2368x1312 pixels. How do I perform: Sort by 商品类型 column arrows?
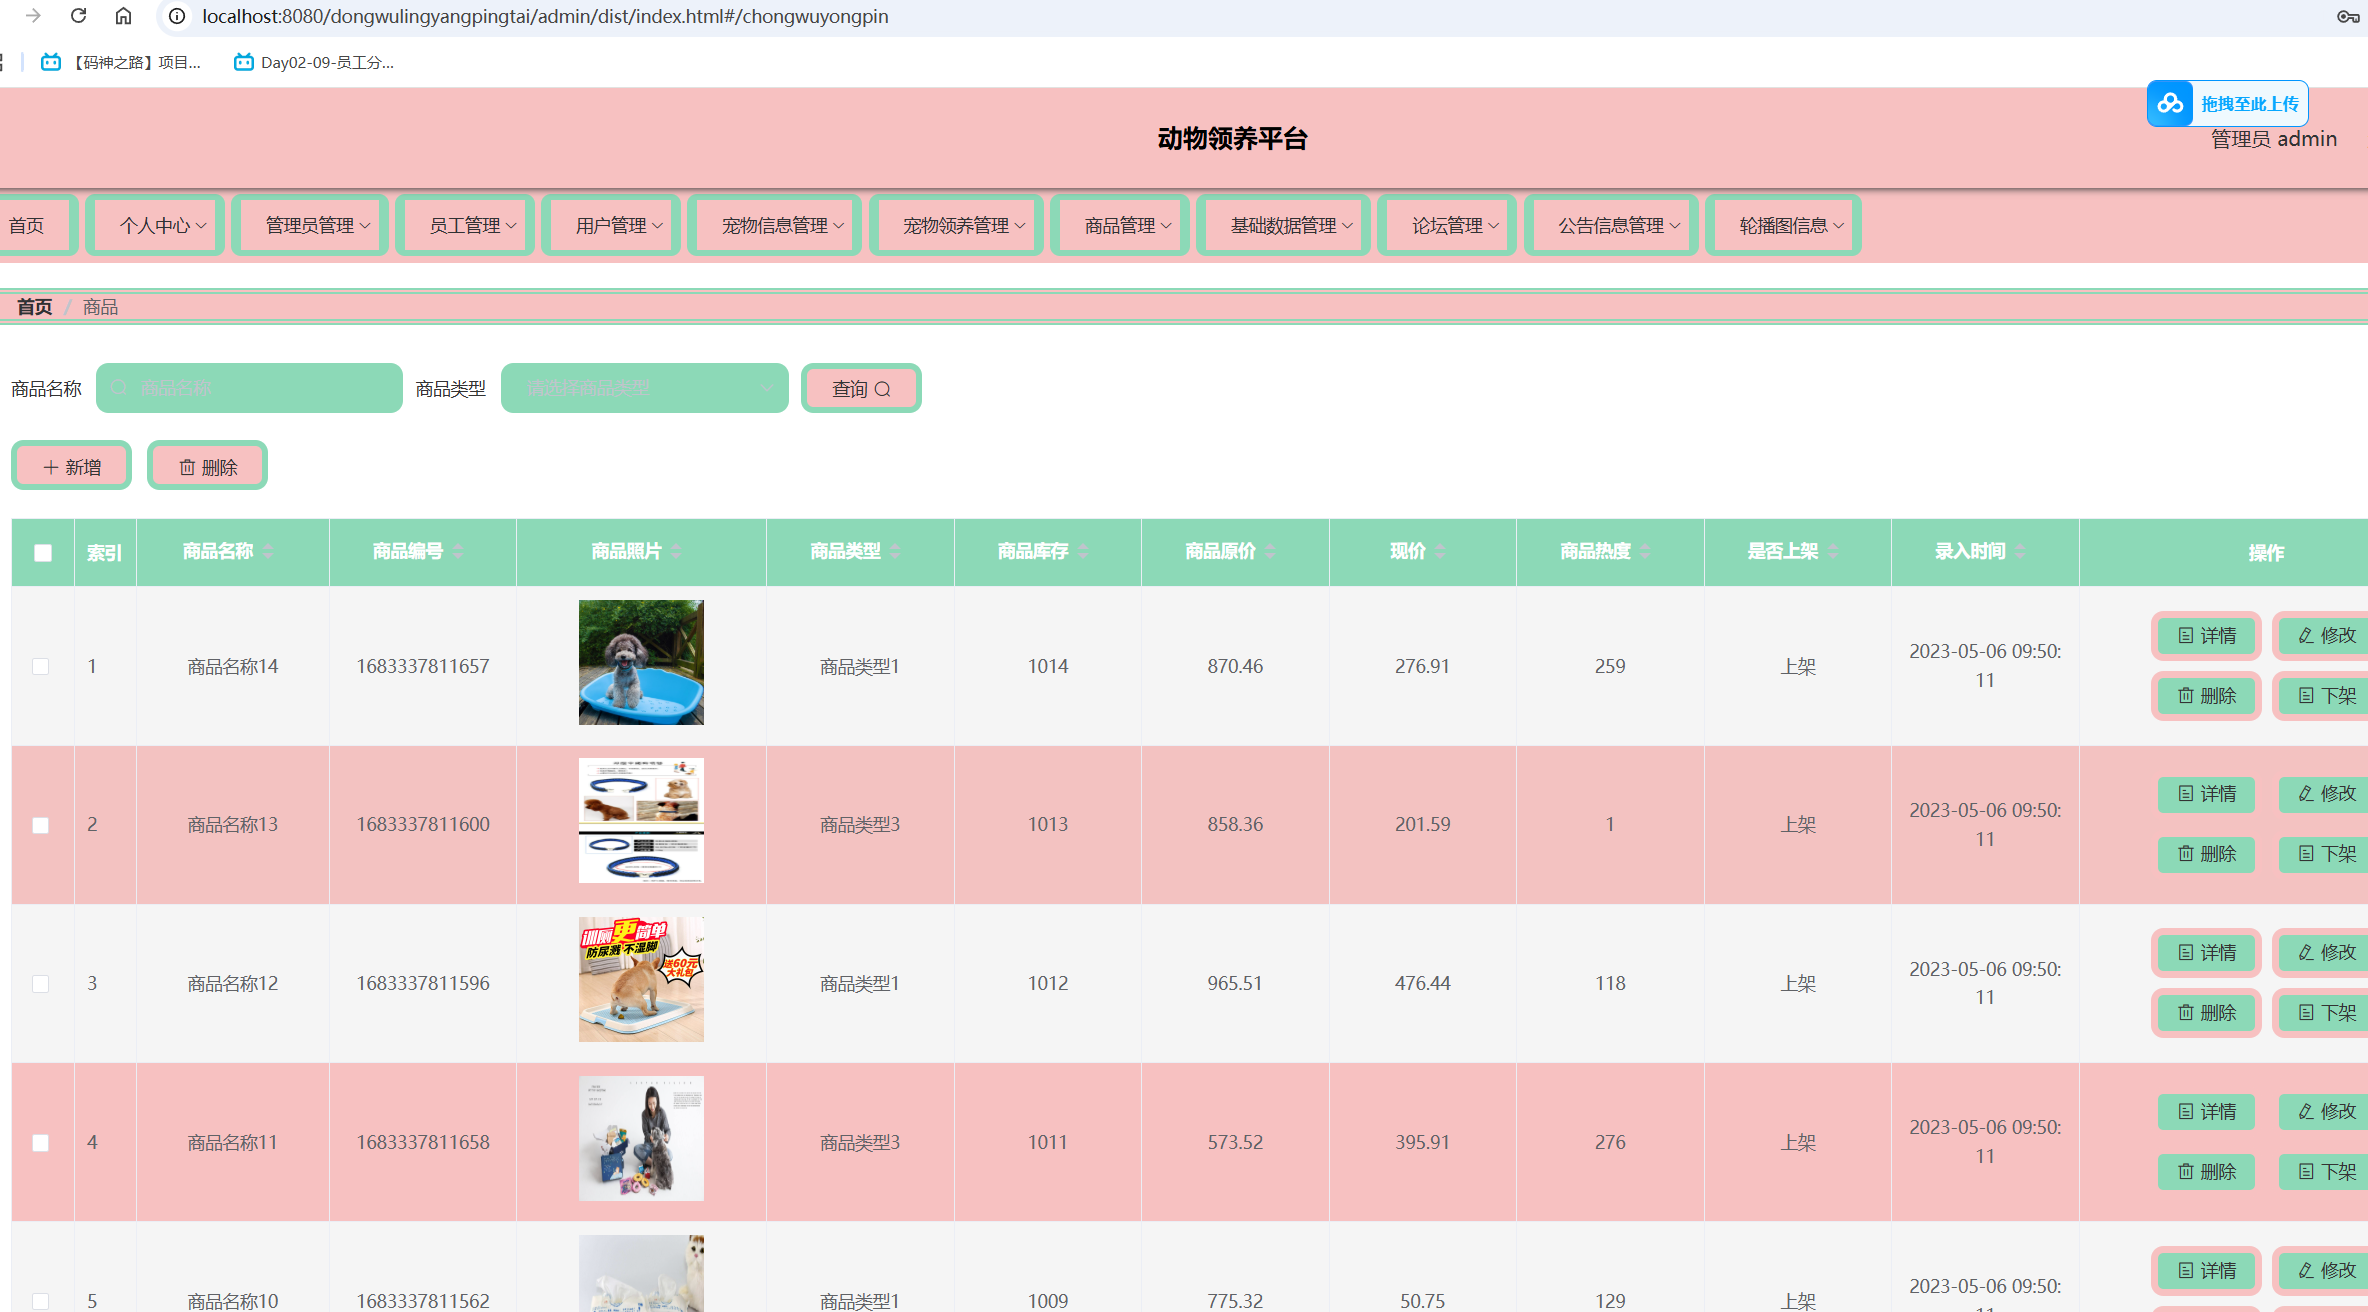[895, 551]
